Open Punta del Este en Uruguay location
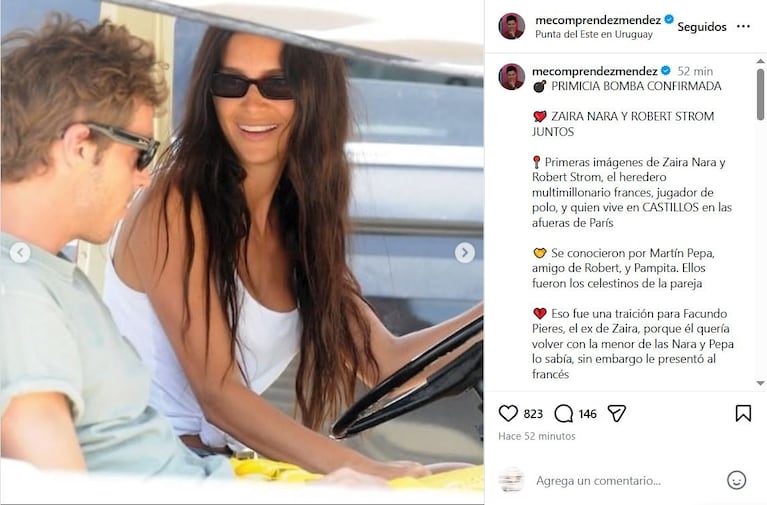The width and height of the screenshot is (767, 505). pos(594,34)
